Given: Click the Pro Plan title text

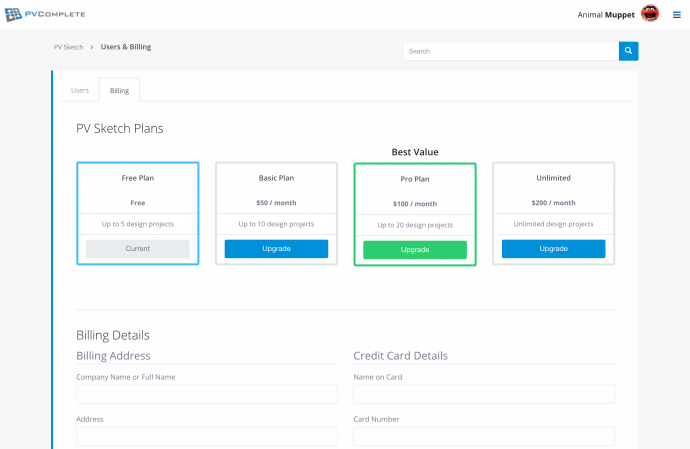Looking at the screenshot, I should (415, 179).
